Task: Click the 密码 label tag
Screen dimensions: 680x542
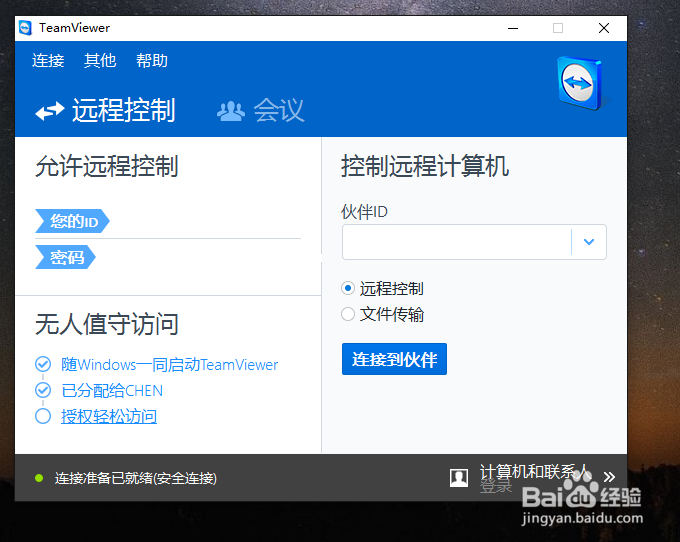Action: [x=65, y=257]
